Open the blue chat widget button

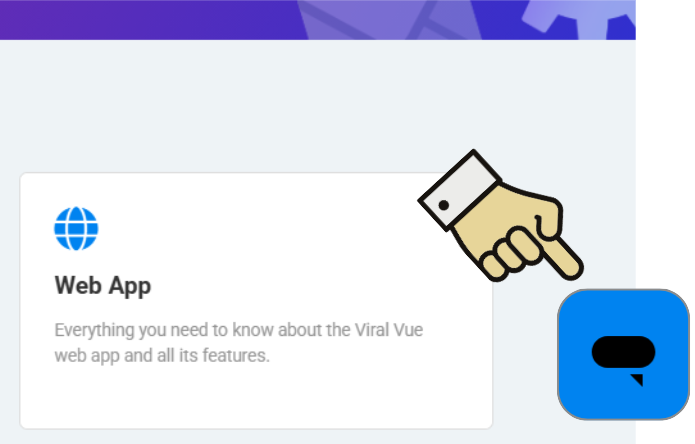623,354
